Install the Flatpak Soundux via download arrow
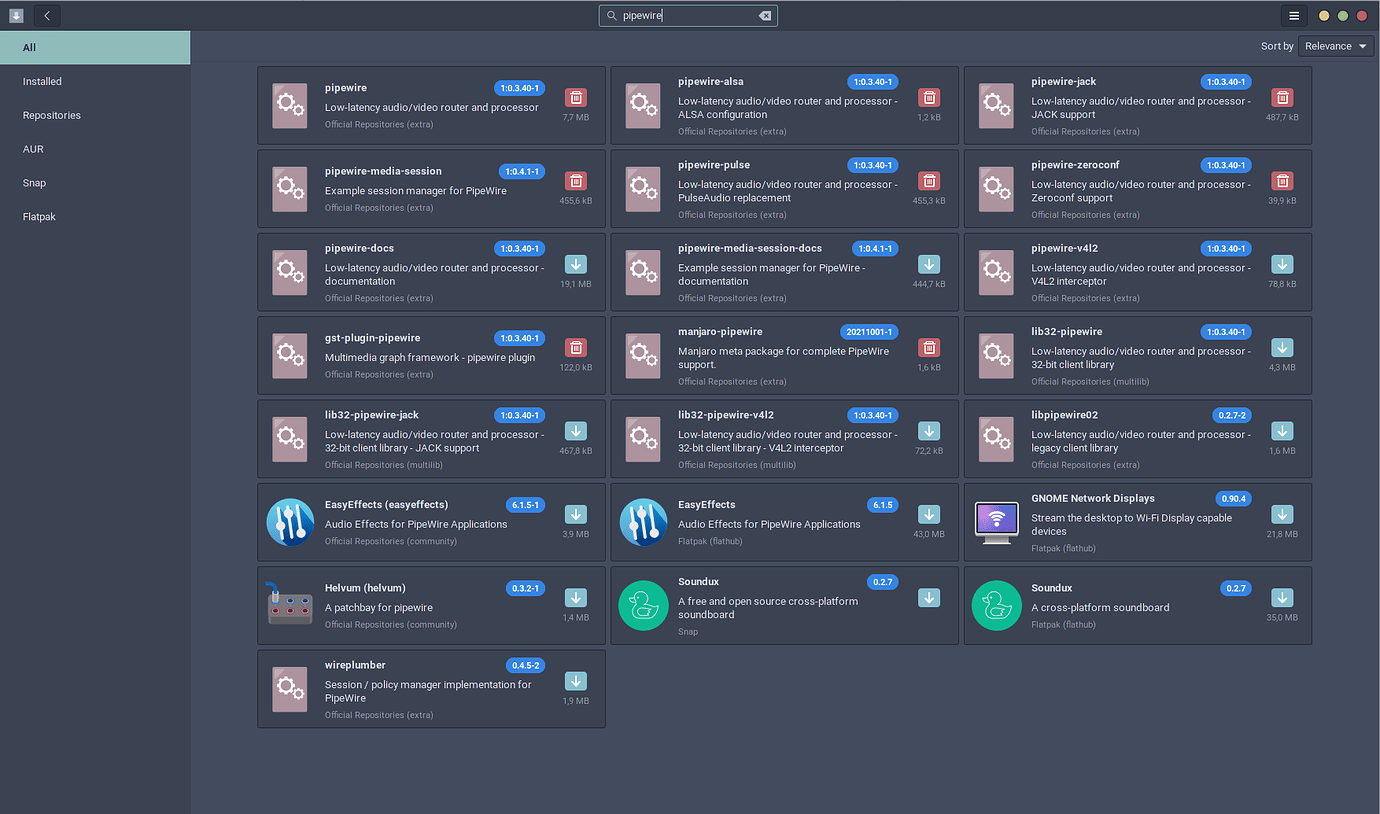 click(1282, 598)
